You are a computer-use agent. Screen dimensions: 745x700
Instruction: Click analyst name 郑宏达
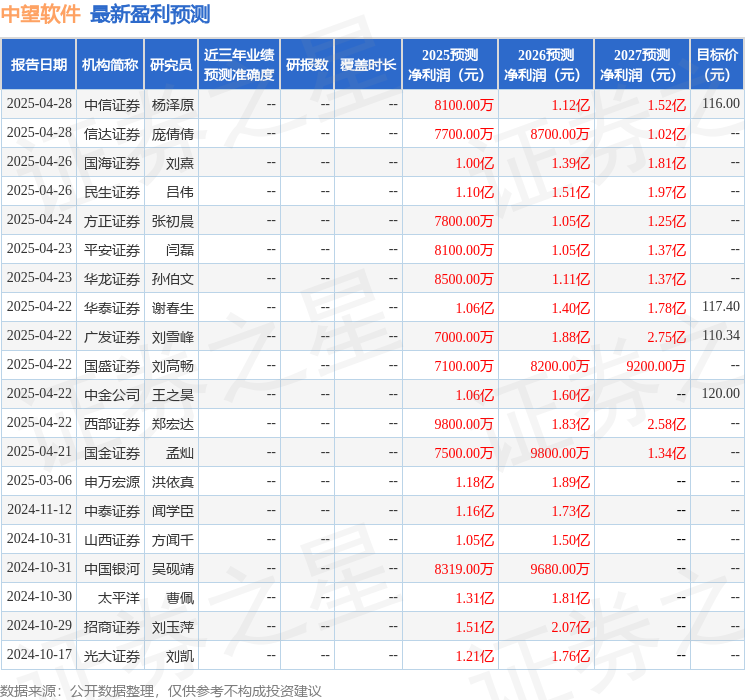click(172, 424)
